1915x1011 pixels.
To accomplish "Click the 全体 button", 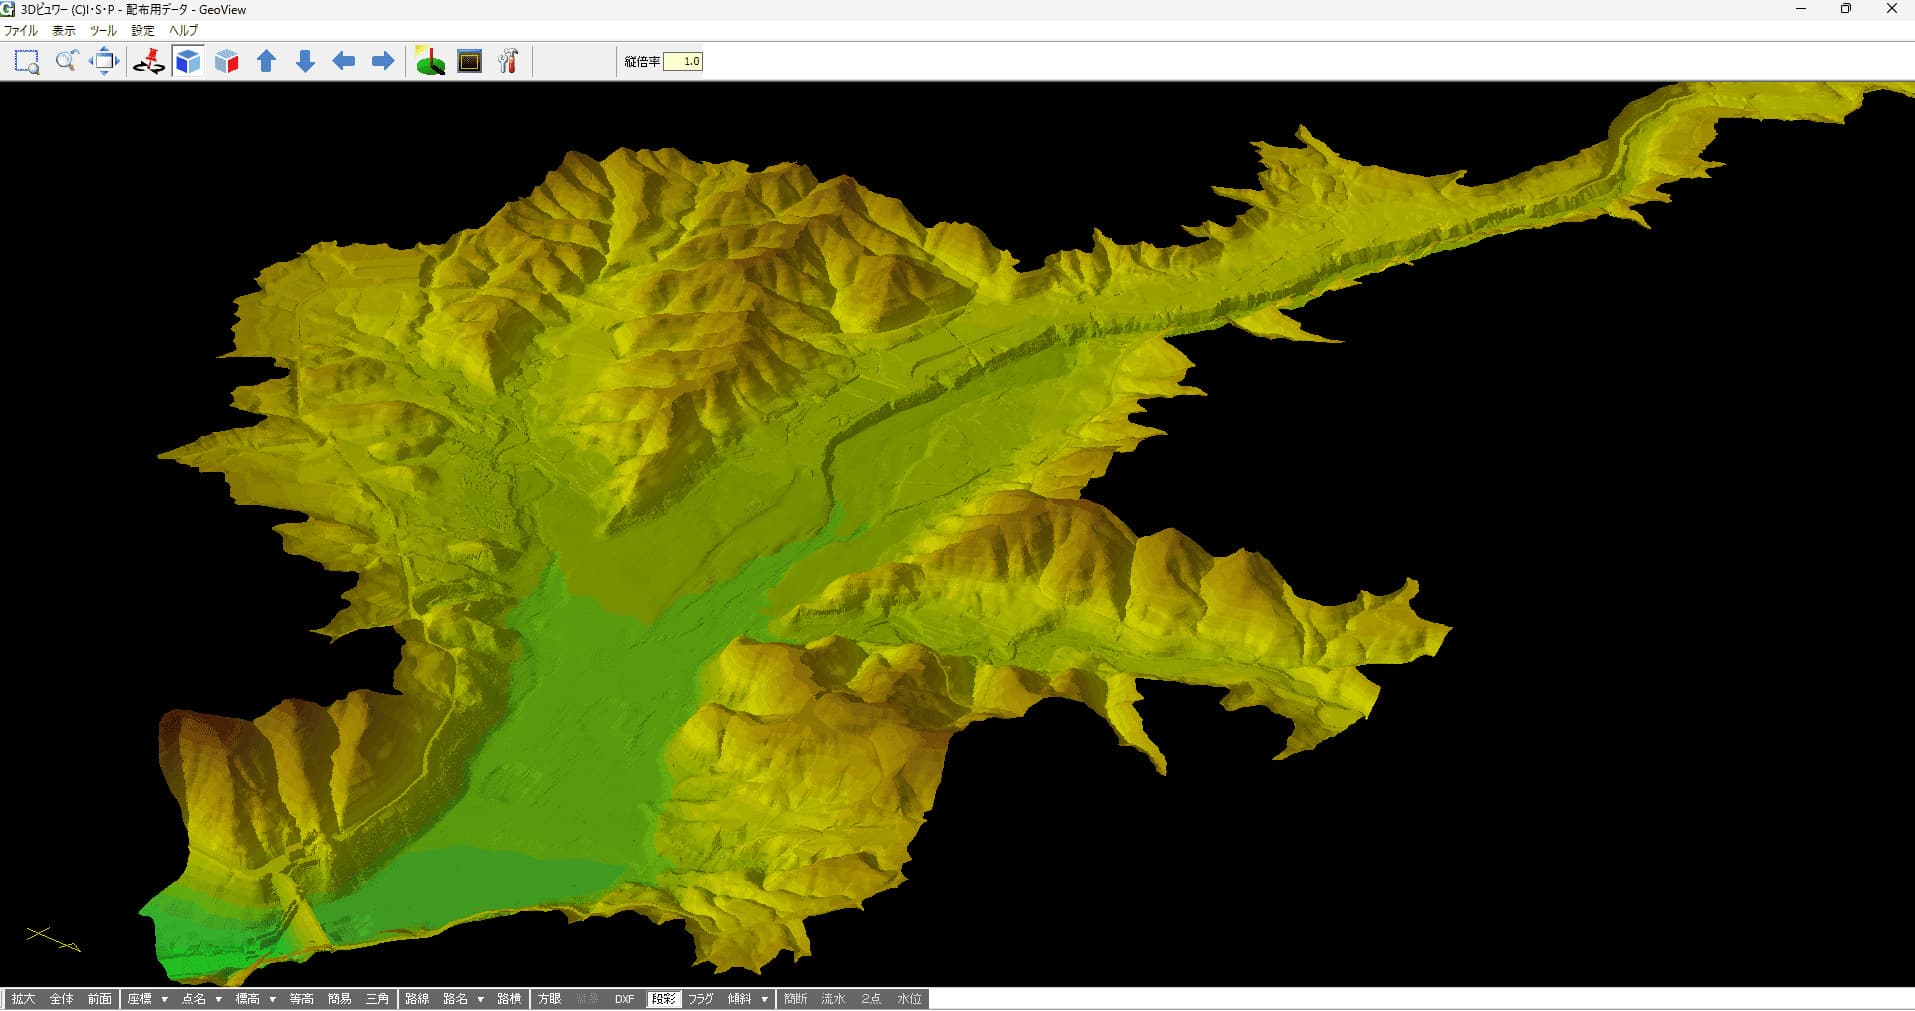I will [61, 999].
